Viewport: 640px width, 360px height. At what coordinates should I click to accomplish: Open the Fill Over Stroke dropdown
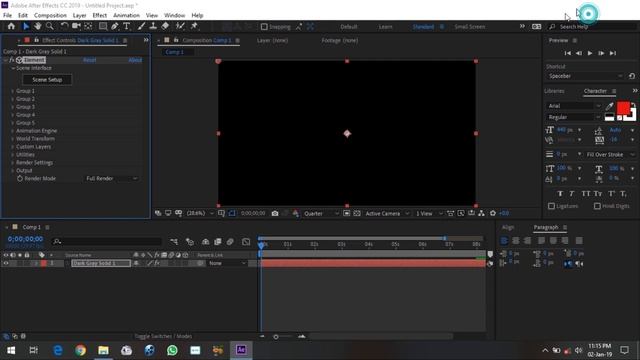610,155
